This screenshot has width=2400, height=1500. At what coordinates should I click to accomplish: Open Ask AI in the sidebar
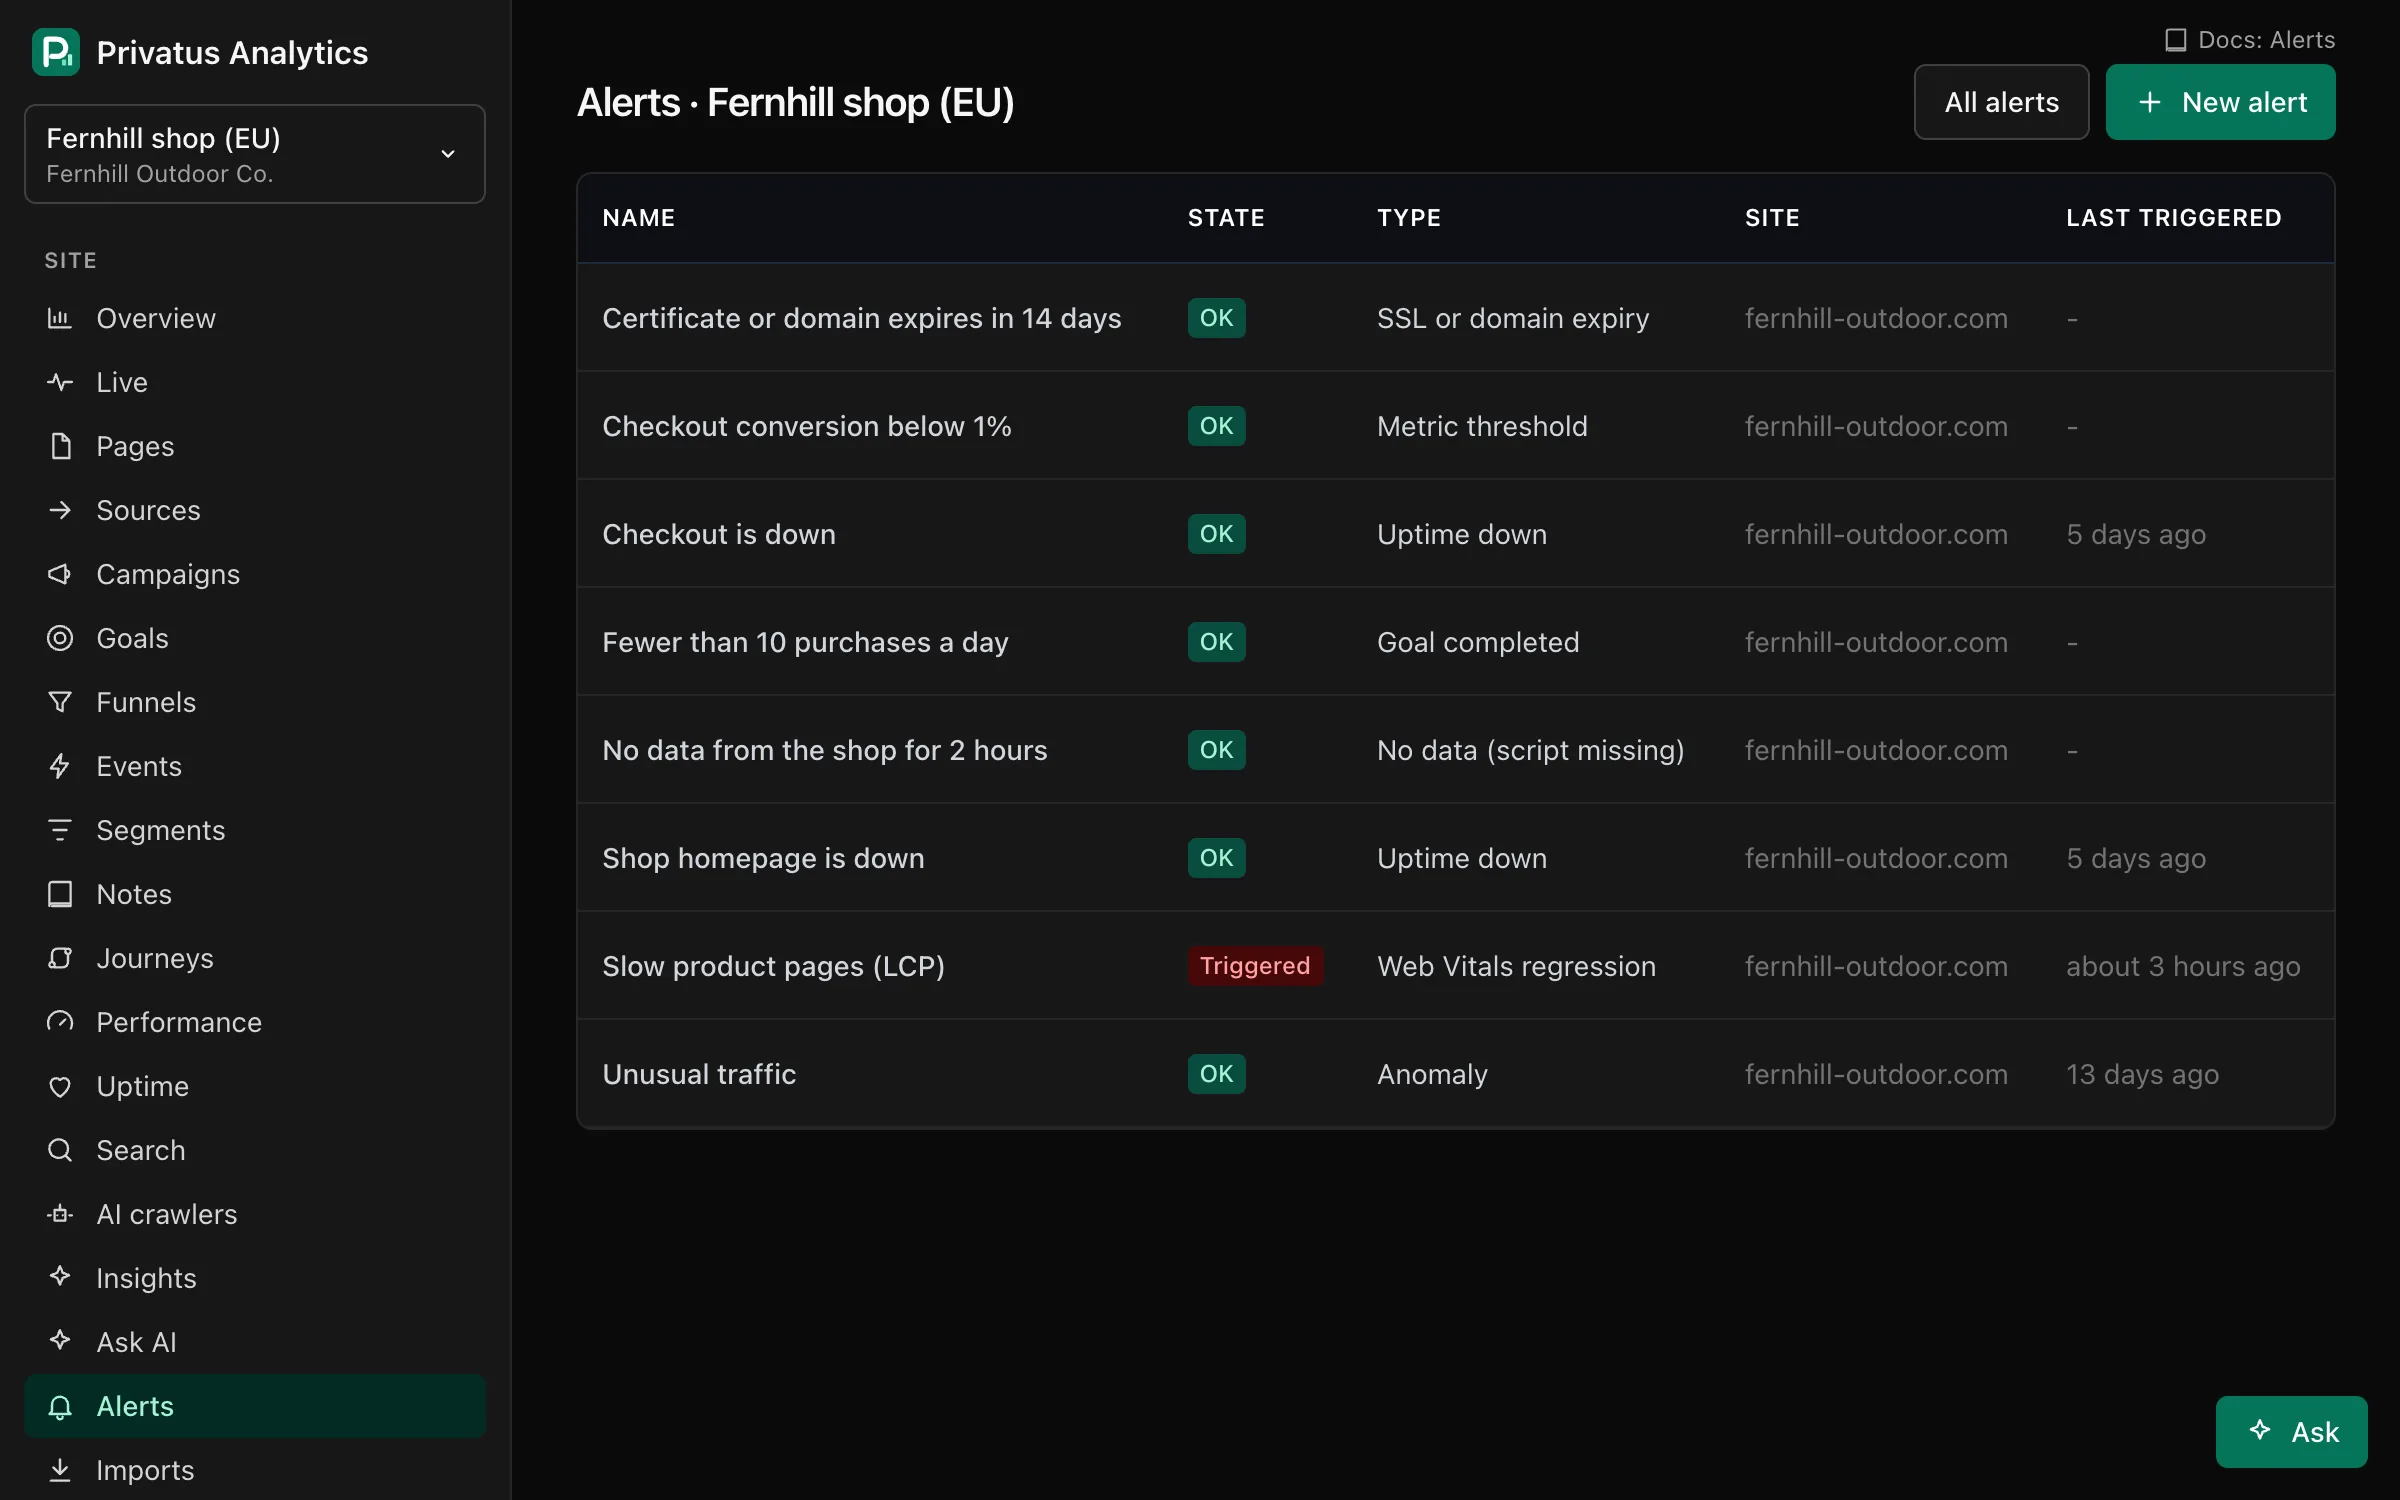(255, 1342)
